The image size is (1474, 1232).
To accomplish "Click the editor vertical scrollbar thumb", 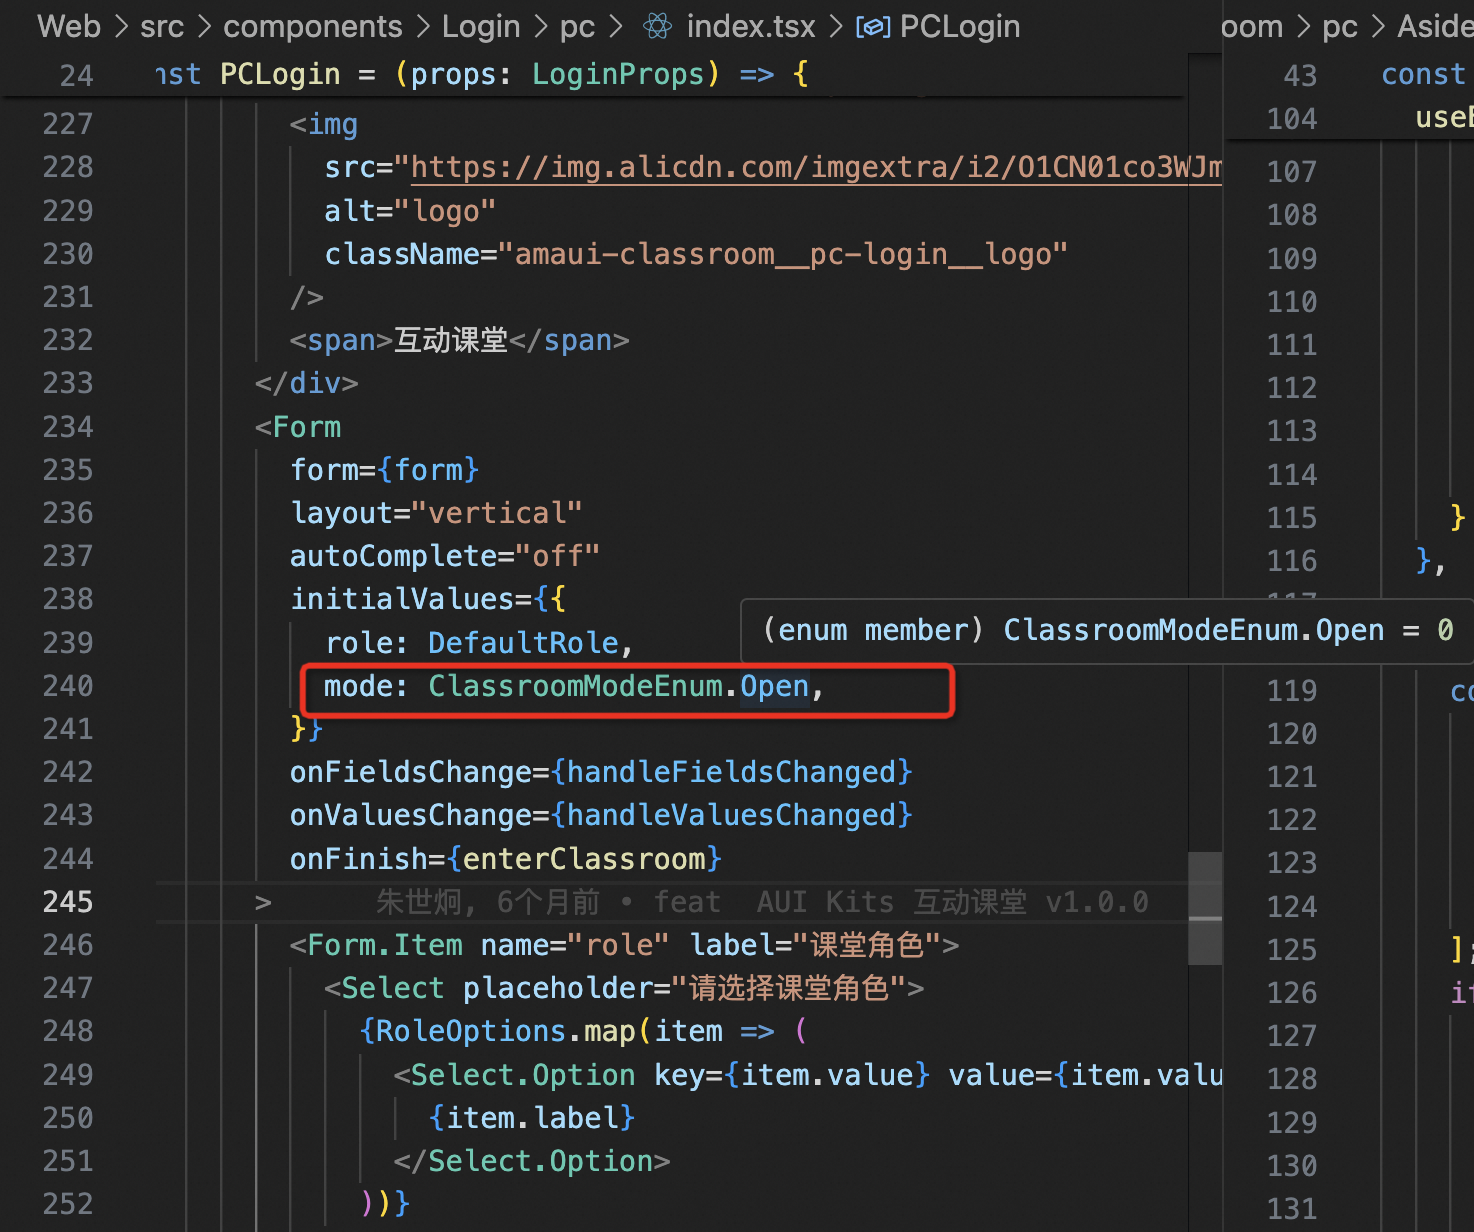I will pyautogui.click(x=1205, y=908).
